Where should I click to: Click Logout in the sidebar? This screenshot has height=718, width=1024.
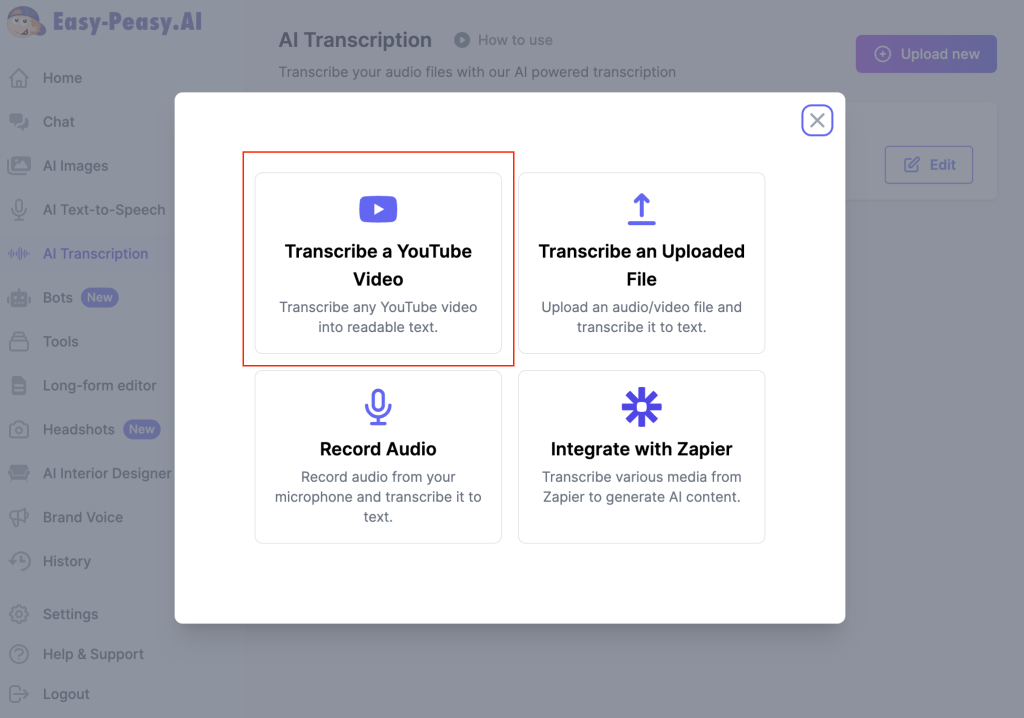pos(66,694)
